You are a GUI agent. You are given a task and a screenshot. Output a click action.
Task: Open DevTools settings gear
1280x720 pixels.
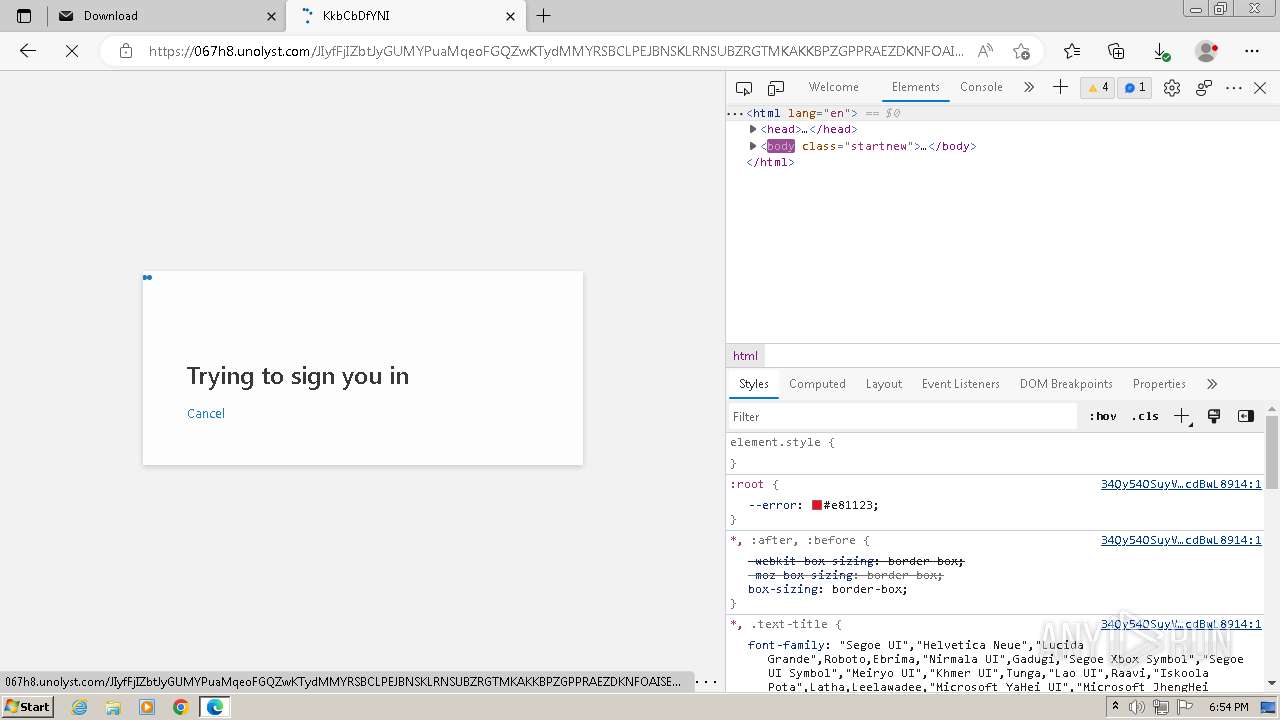click(1172, 88)
